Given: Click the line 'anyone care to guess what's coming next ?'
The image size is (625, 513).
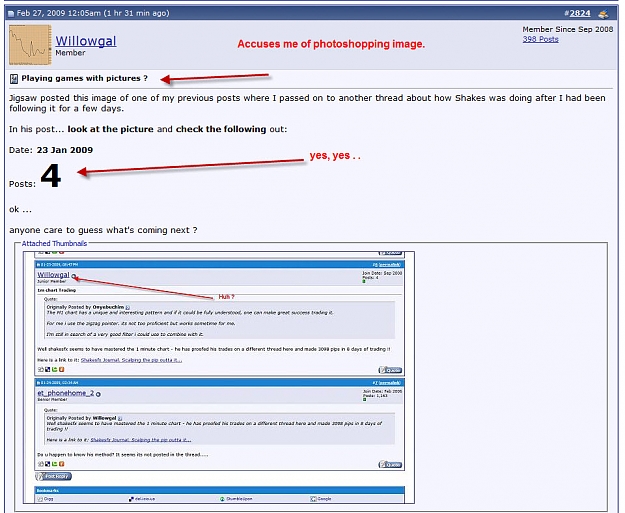Looking at the screenshot, I should pyautogui.click(x=103, y=230).
